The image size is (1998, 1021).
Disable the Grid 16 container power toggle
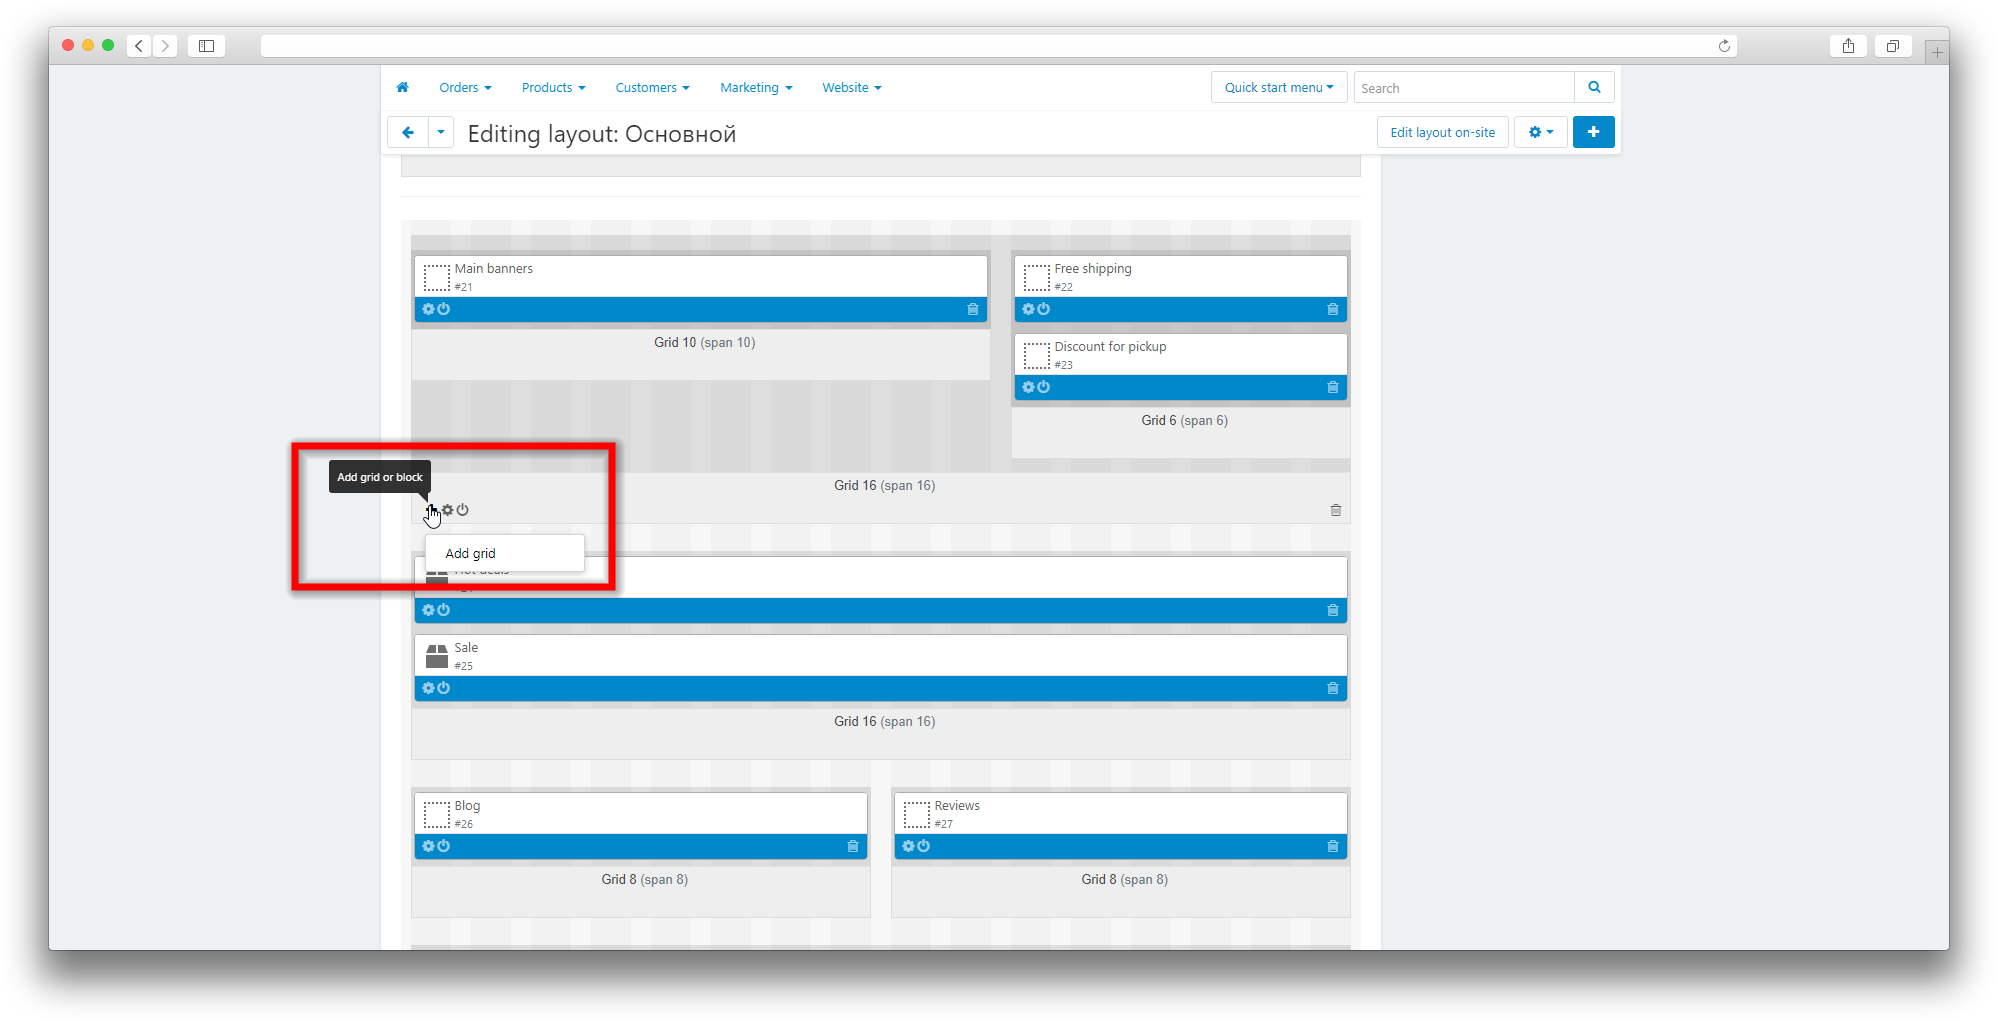tap(463, 510)
